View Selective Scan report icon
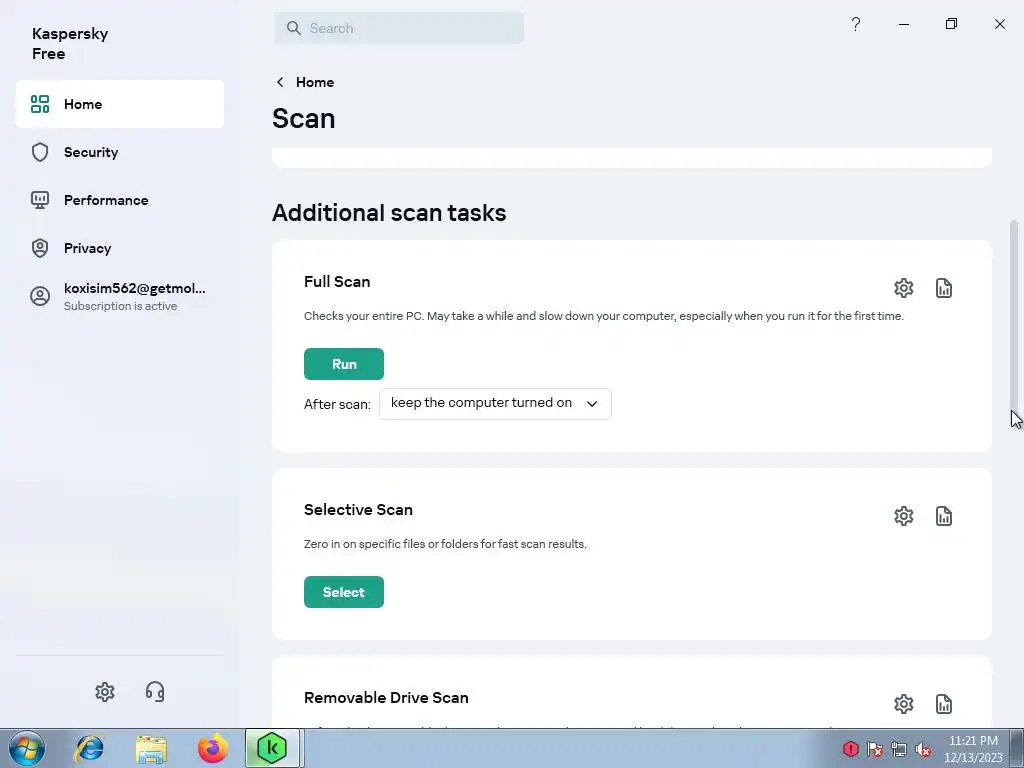The image size is (1024, 768). tap(944, 516)
